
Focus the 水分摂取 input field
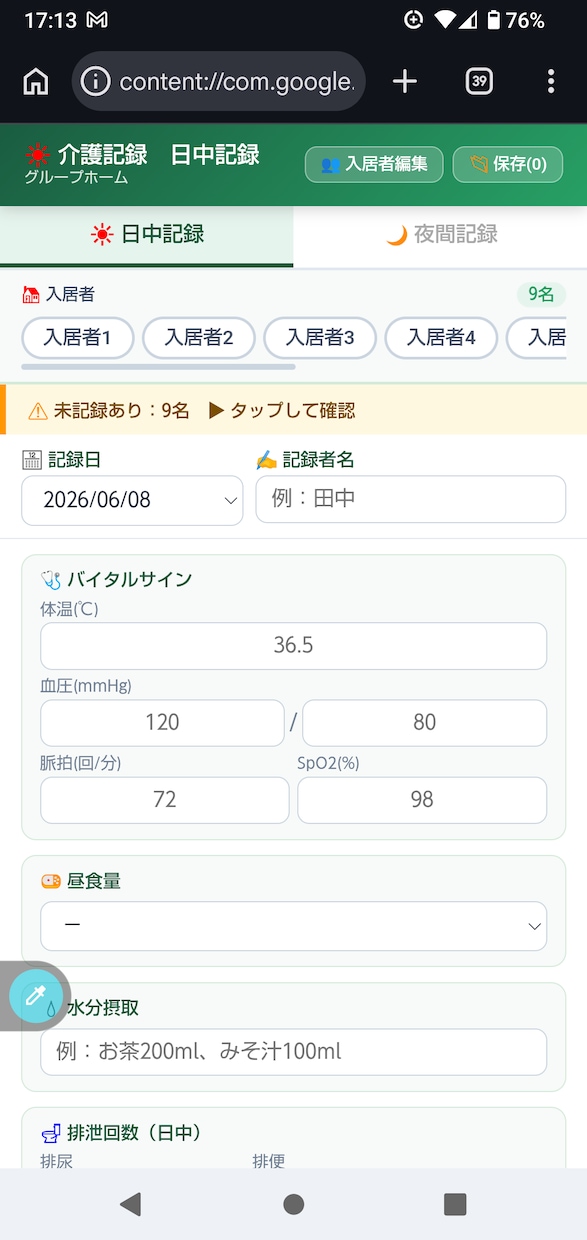[293, 1052]
